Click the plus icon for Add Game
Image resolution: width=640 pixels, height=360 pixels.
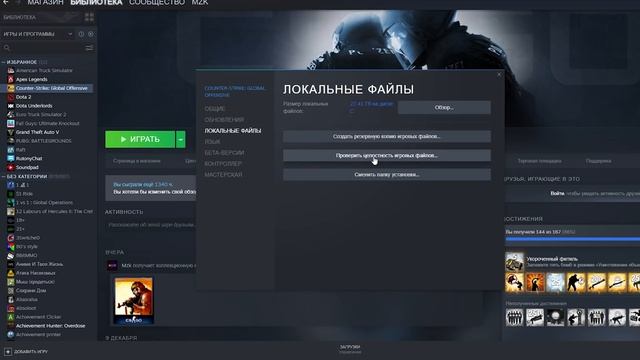(8, 351)
